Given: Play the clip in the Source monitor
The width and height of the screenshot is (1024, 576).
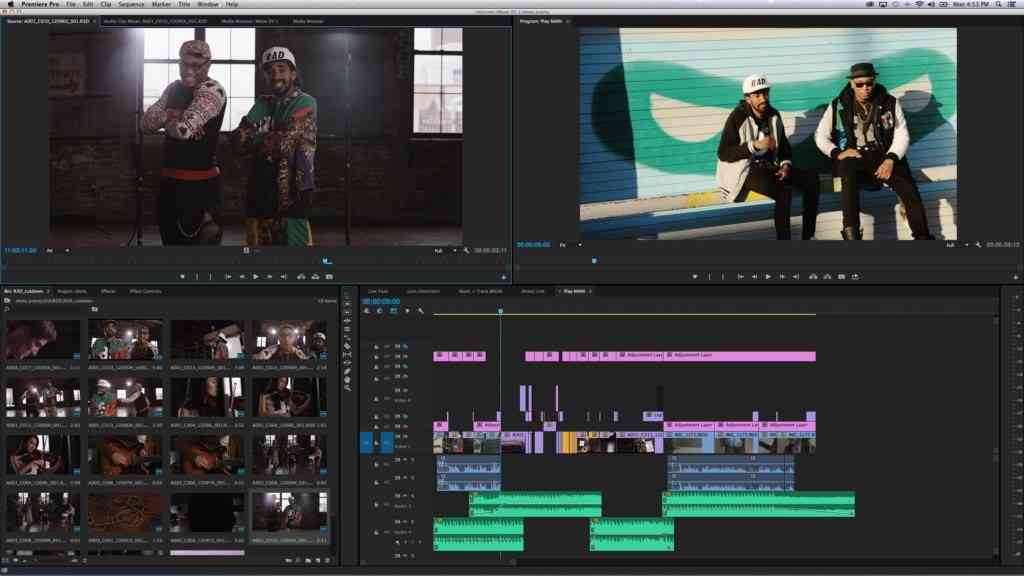Looking at the screenshot, I should pyautogui.click(x=256, y=276).
